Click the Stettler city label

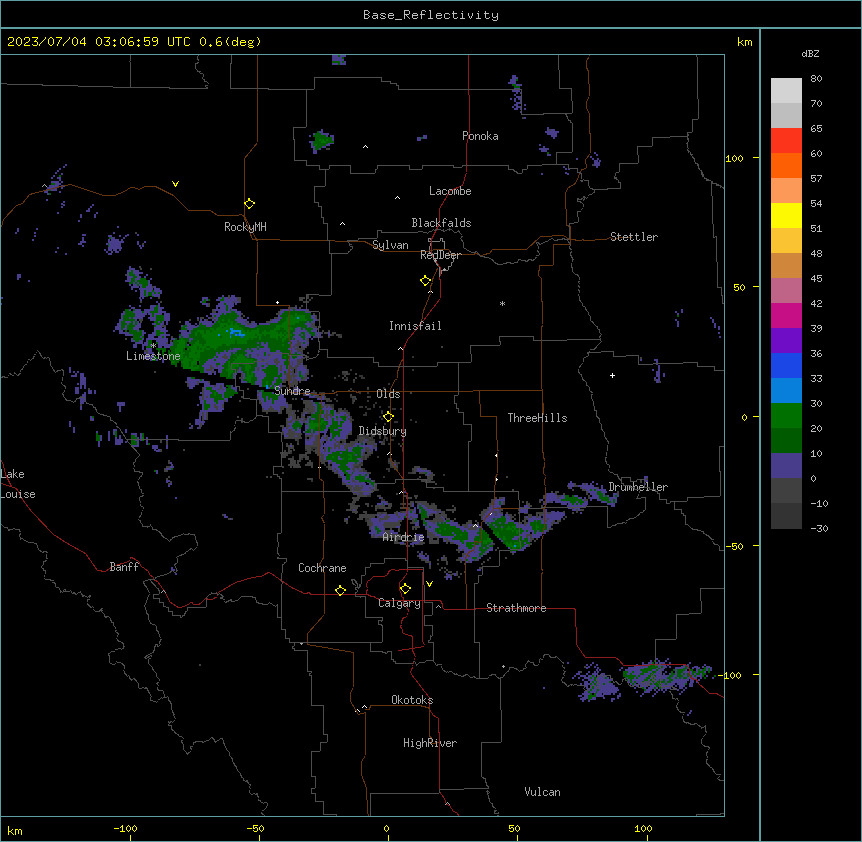click(634, 237)
